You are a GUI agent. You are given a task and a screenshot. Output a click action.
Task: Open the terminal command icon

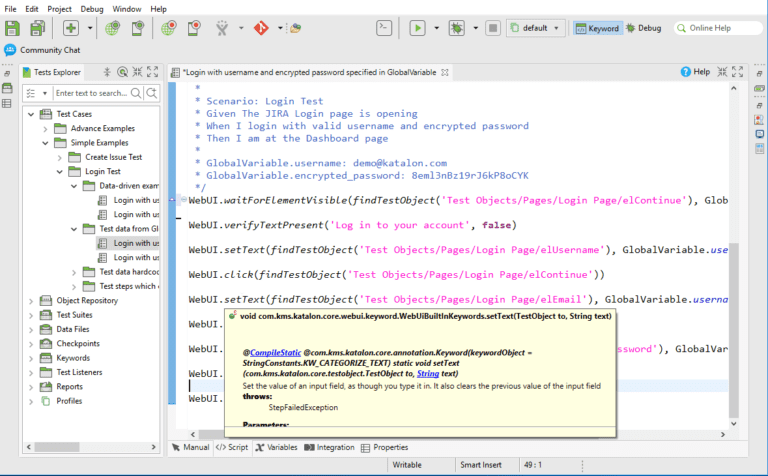pyautogui.click(x=383, y=28)
